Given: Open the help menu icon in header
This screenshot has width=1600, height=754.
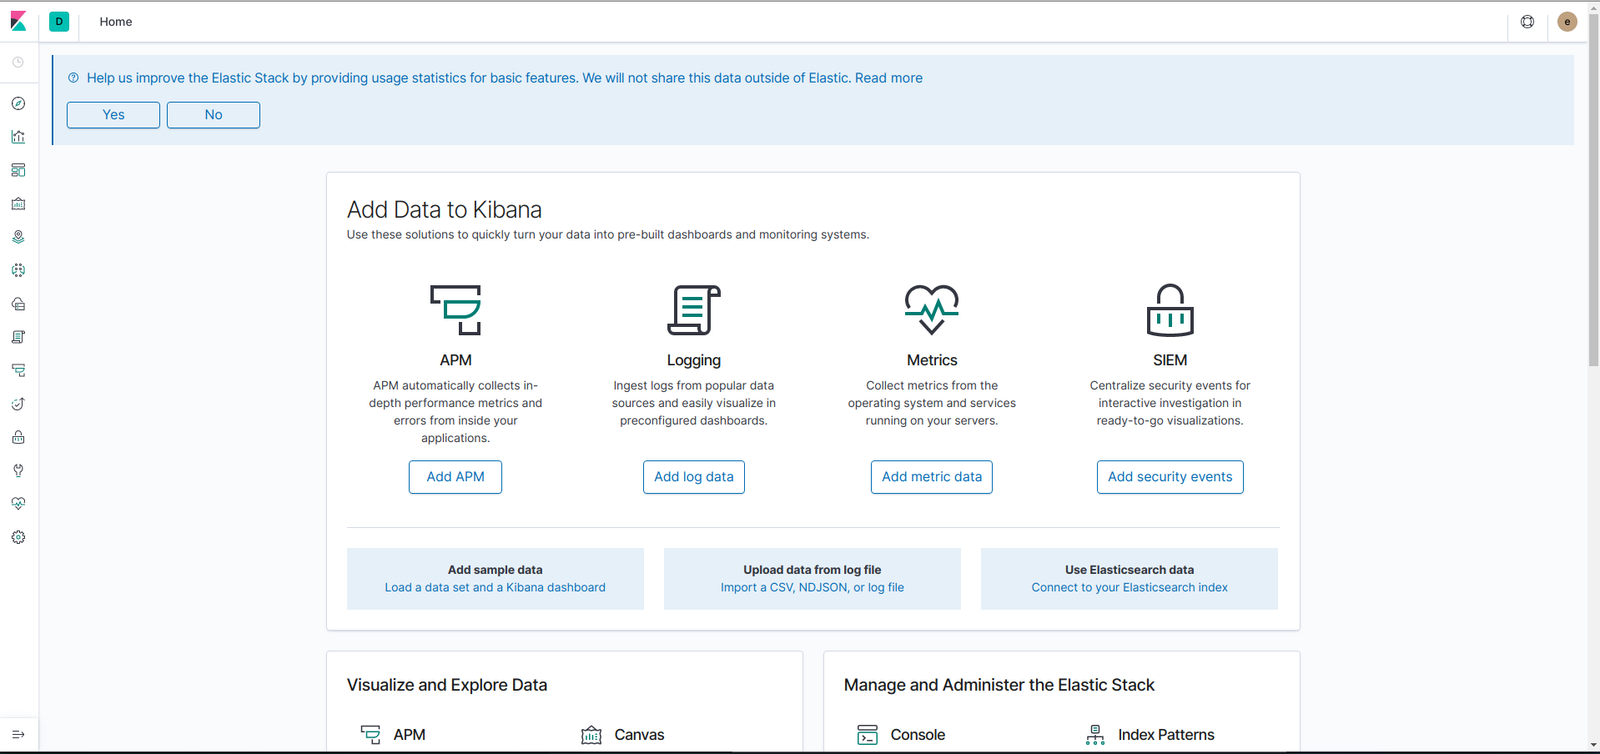Looking at the screenshot, I should [x=1527, y=22].
